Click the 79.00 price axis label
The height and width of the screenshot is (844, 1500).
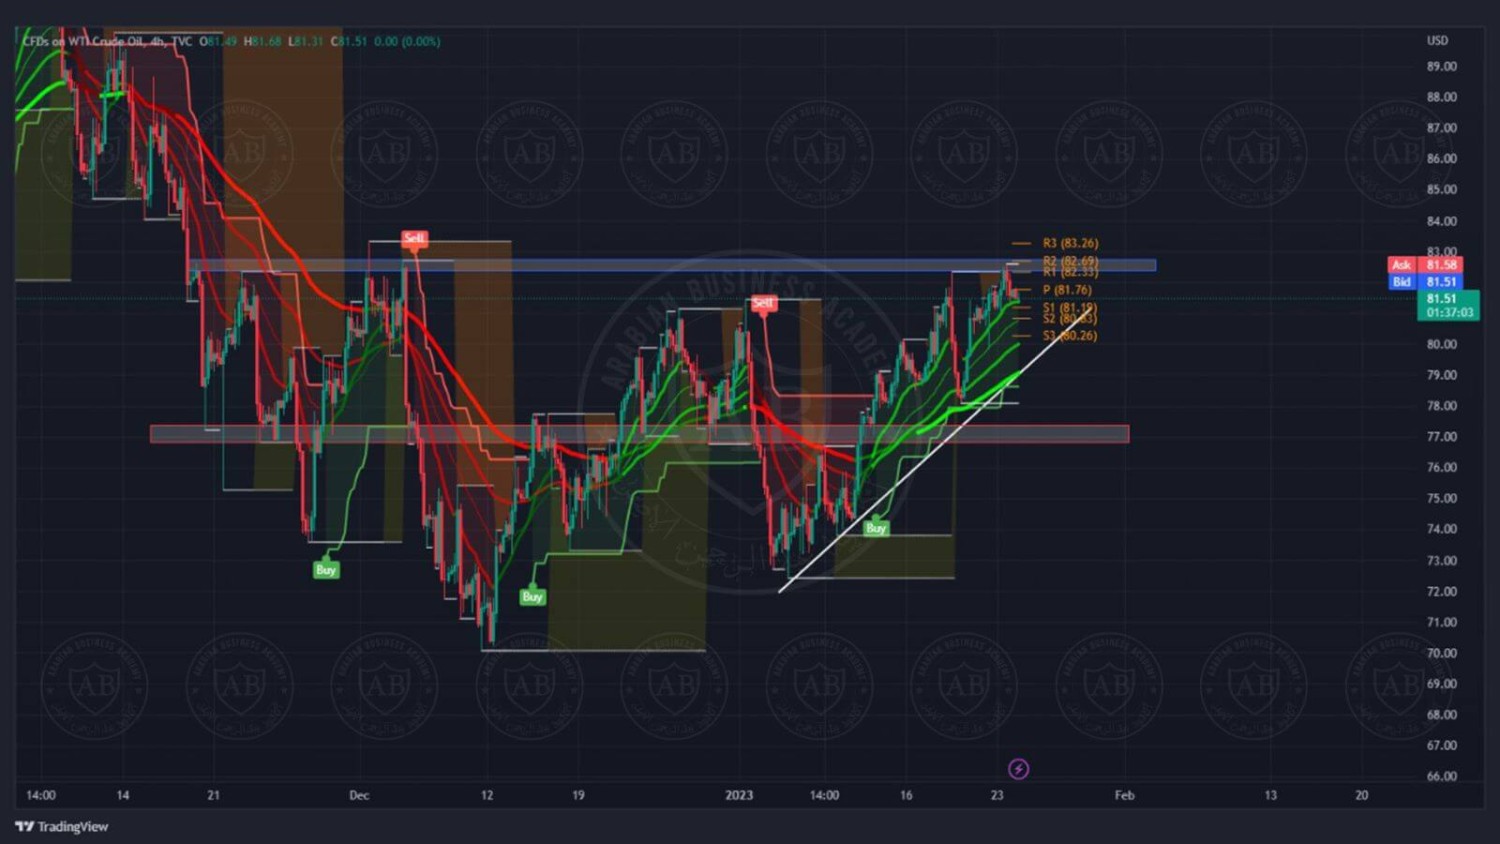point(1442,375)
